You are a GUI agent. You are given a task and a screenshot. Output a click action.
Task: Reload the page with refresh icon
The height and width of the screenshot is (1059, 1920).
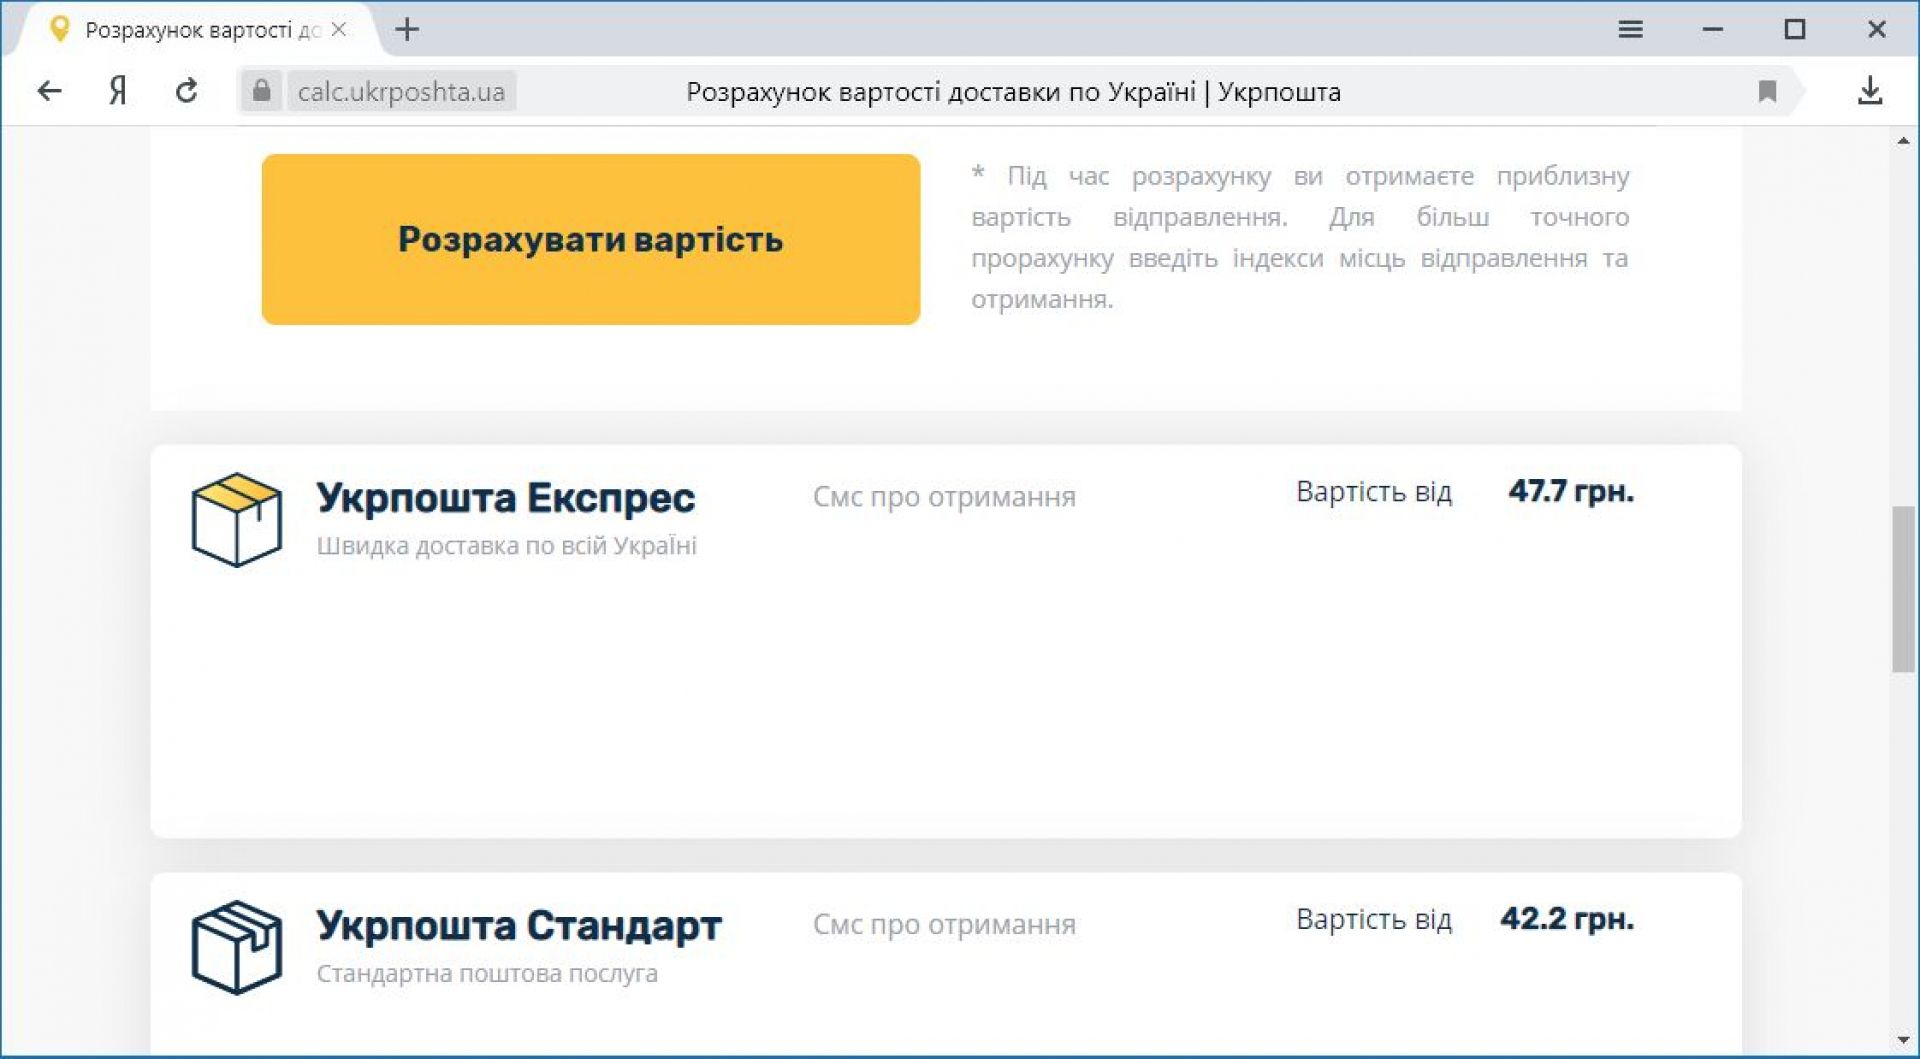186,92
